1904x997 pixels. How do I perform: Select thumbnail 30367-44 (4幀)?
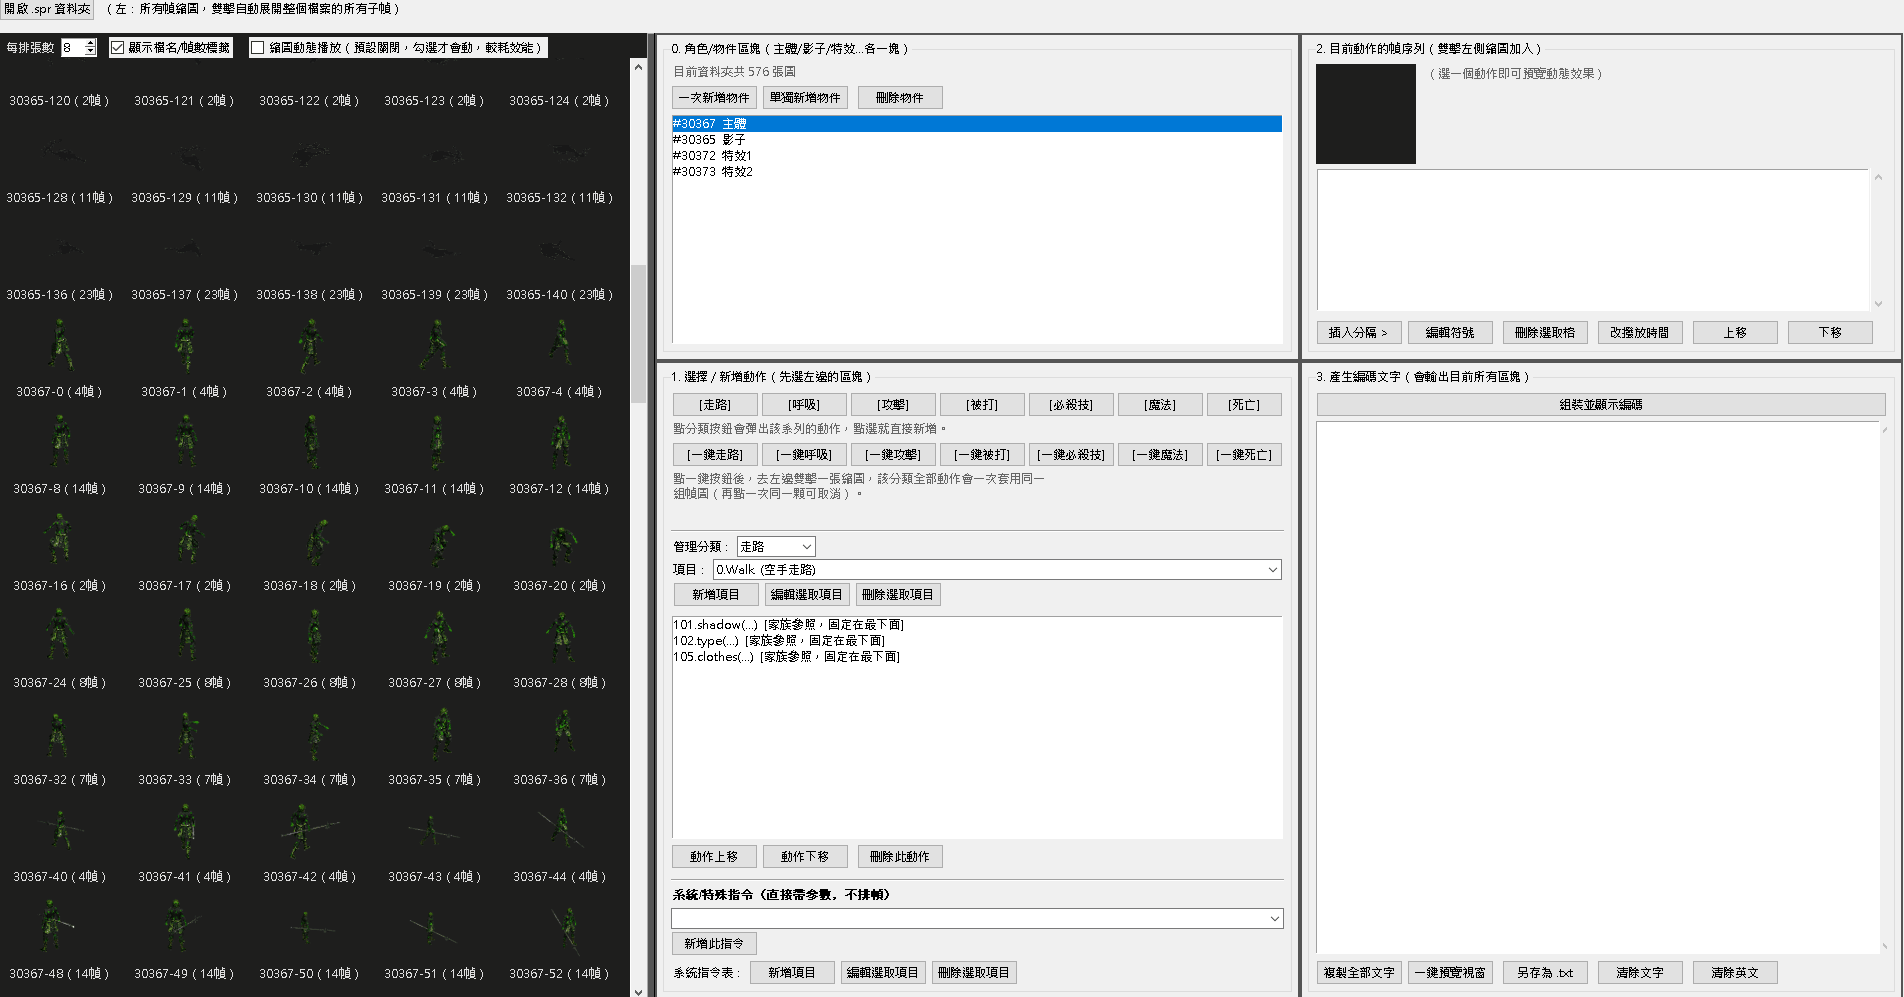click(559, 830)
